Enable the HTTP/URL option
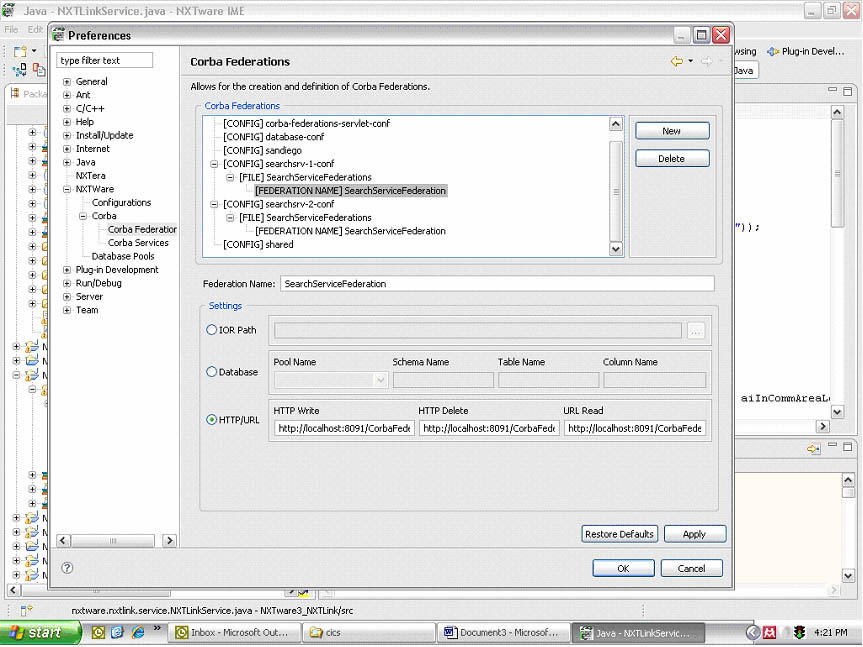863x647 pixels. (213, 419)
